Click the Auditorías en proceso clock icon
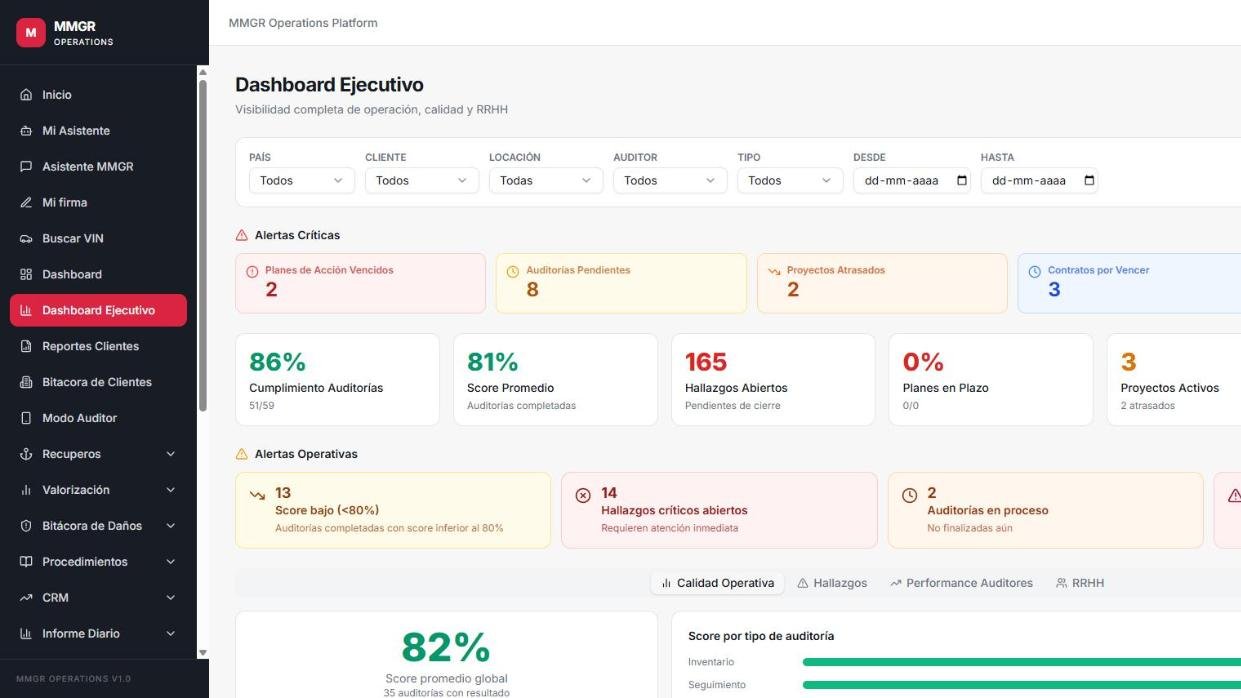1241x698 pixels. click(909, 495)
